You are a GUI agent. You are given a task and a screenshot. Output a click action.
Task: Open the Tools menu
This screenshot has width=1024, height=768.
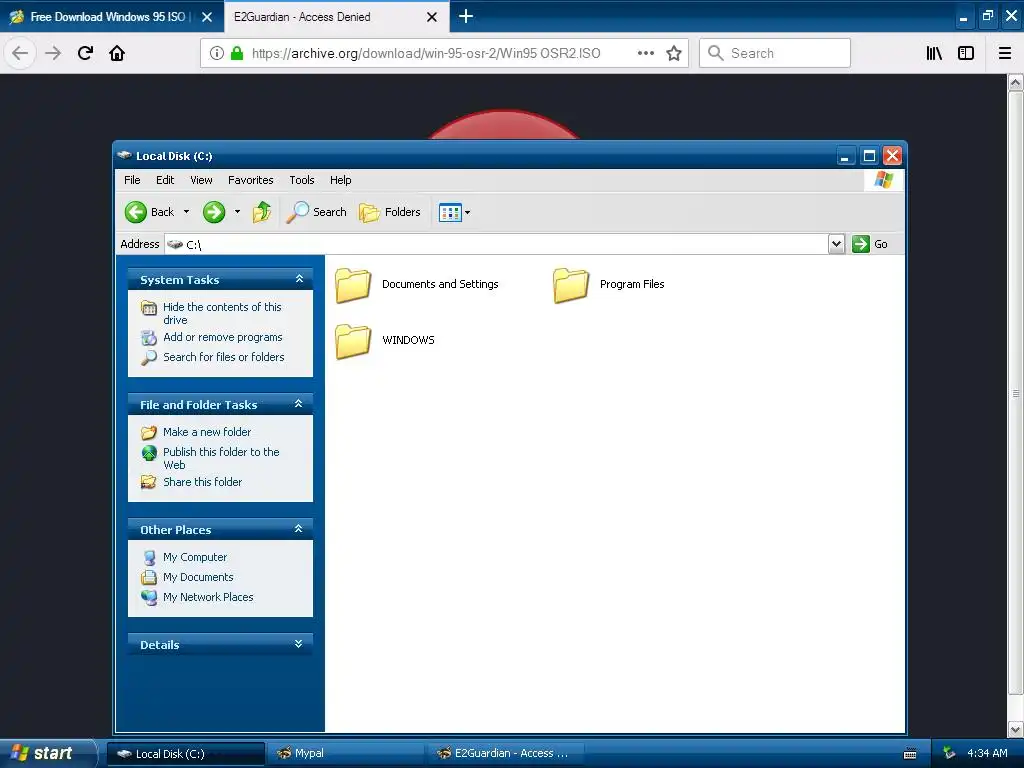click(x=302, y=180)
